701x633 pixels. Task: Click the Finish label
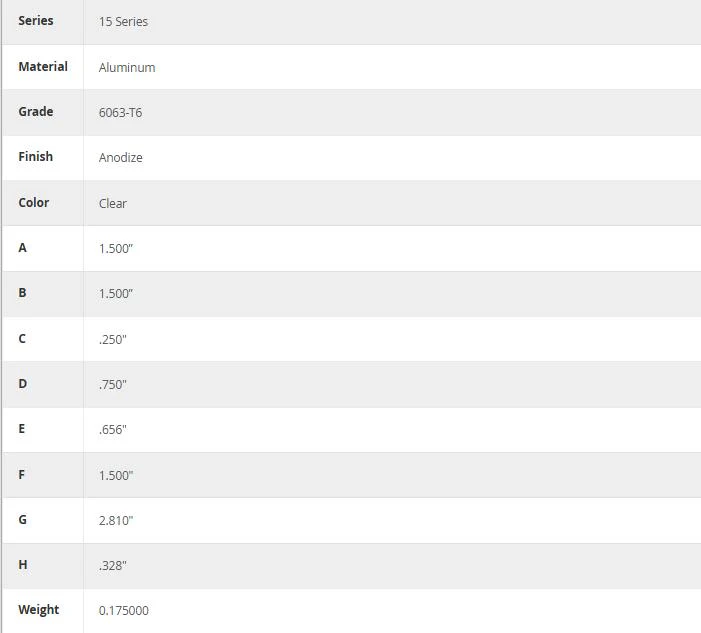click(x=35, y=156)
